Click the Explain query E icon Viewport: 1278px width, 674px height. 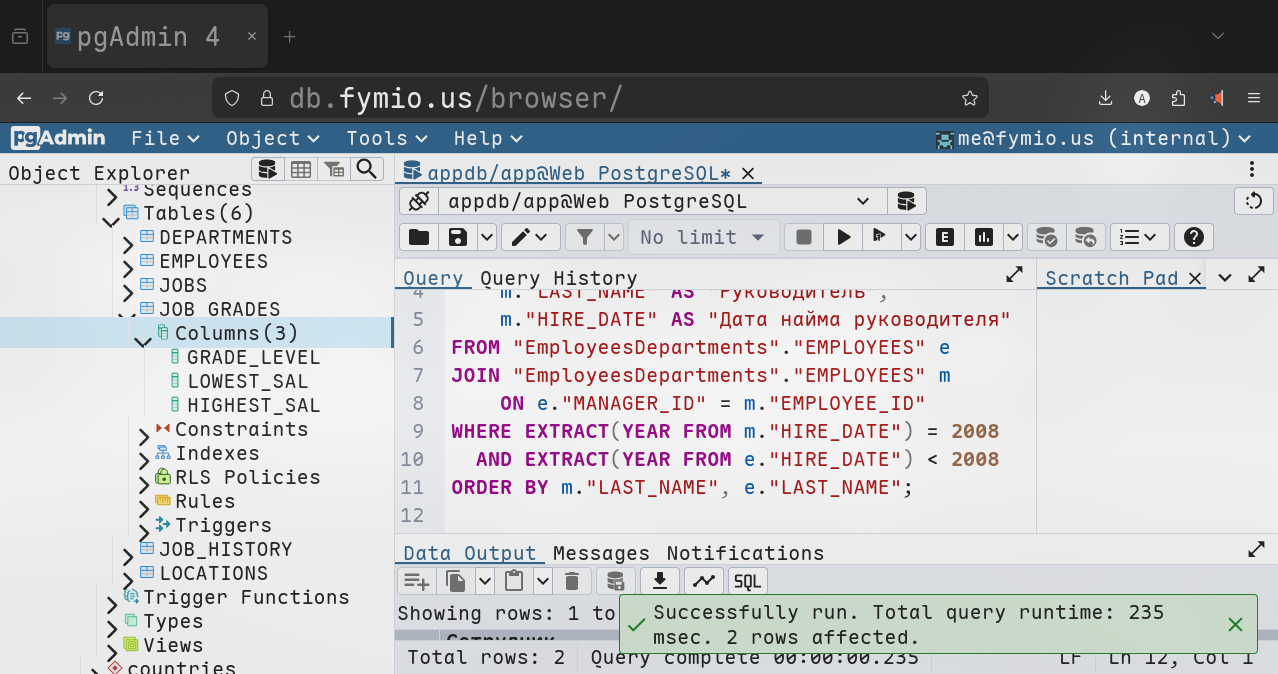coord(944,237)
